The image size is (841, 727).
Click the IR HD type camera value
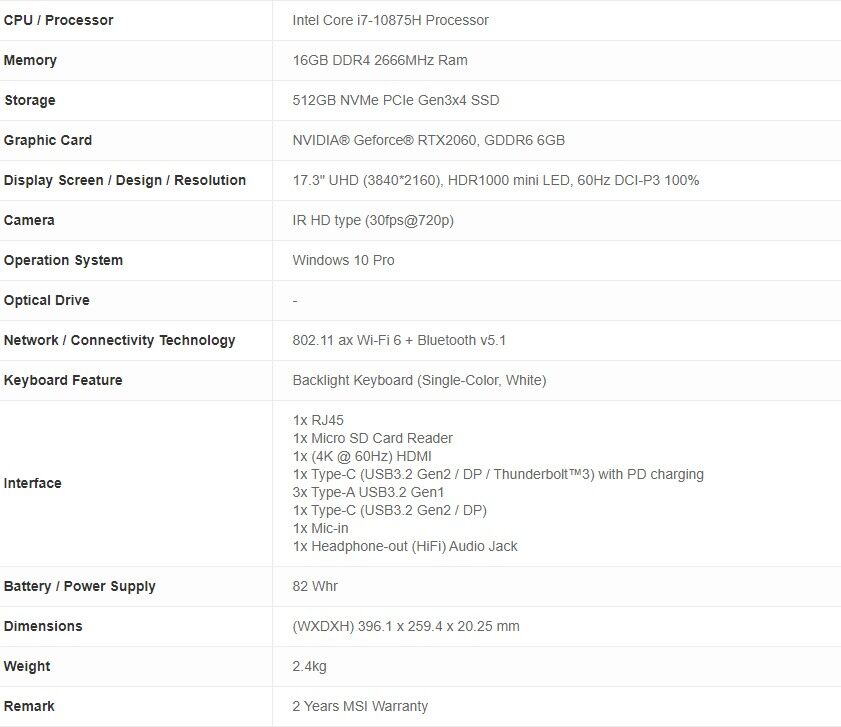373,220
